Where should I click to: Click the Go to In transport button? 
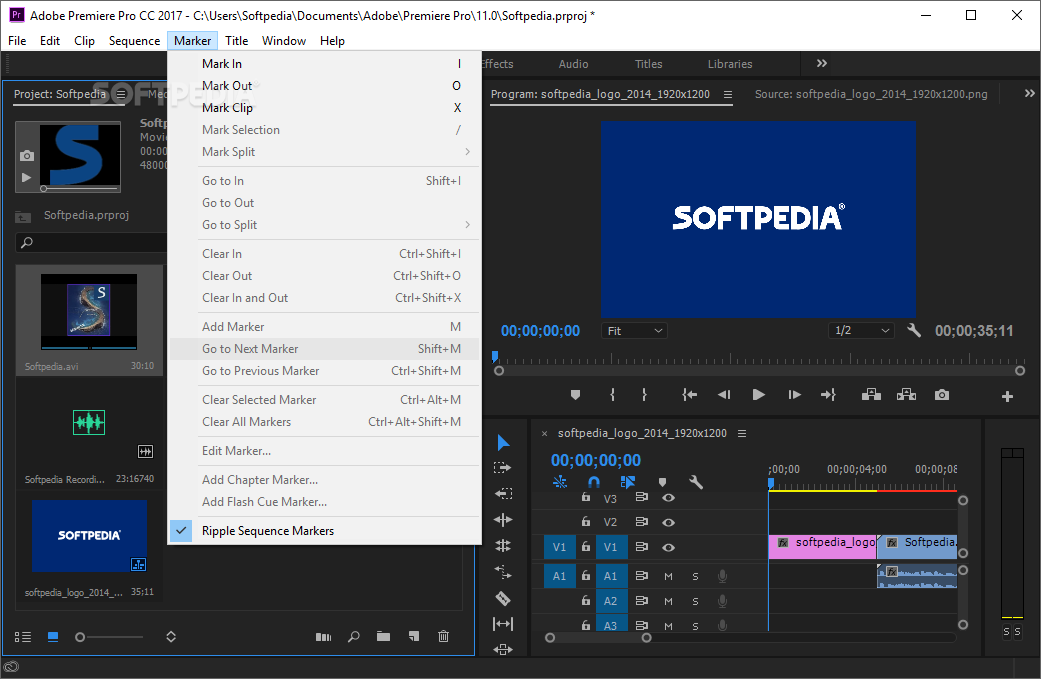click(690, 395)
